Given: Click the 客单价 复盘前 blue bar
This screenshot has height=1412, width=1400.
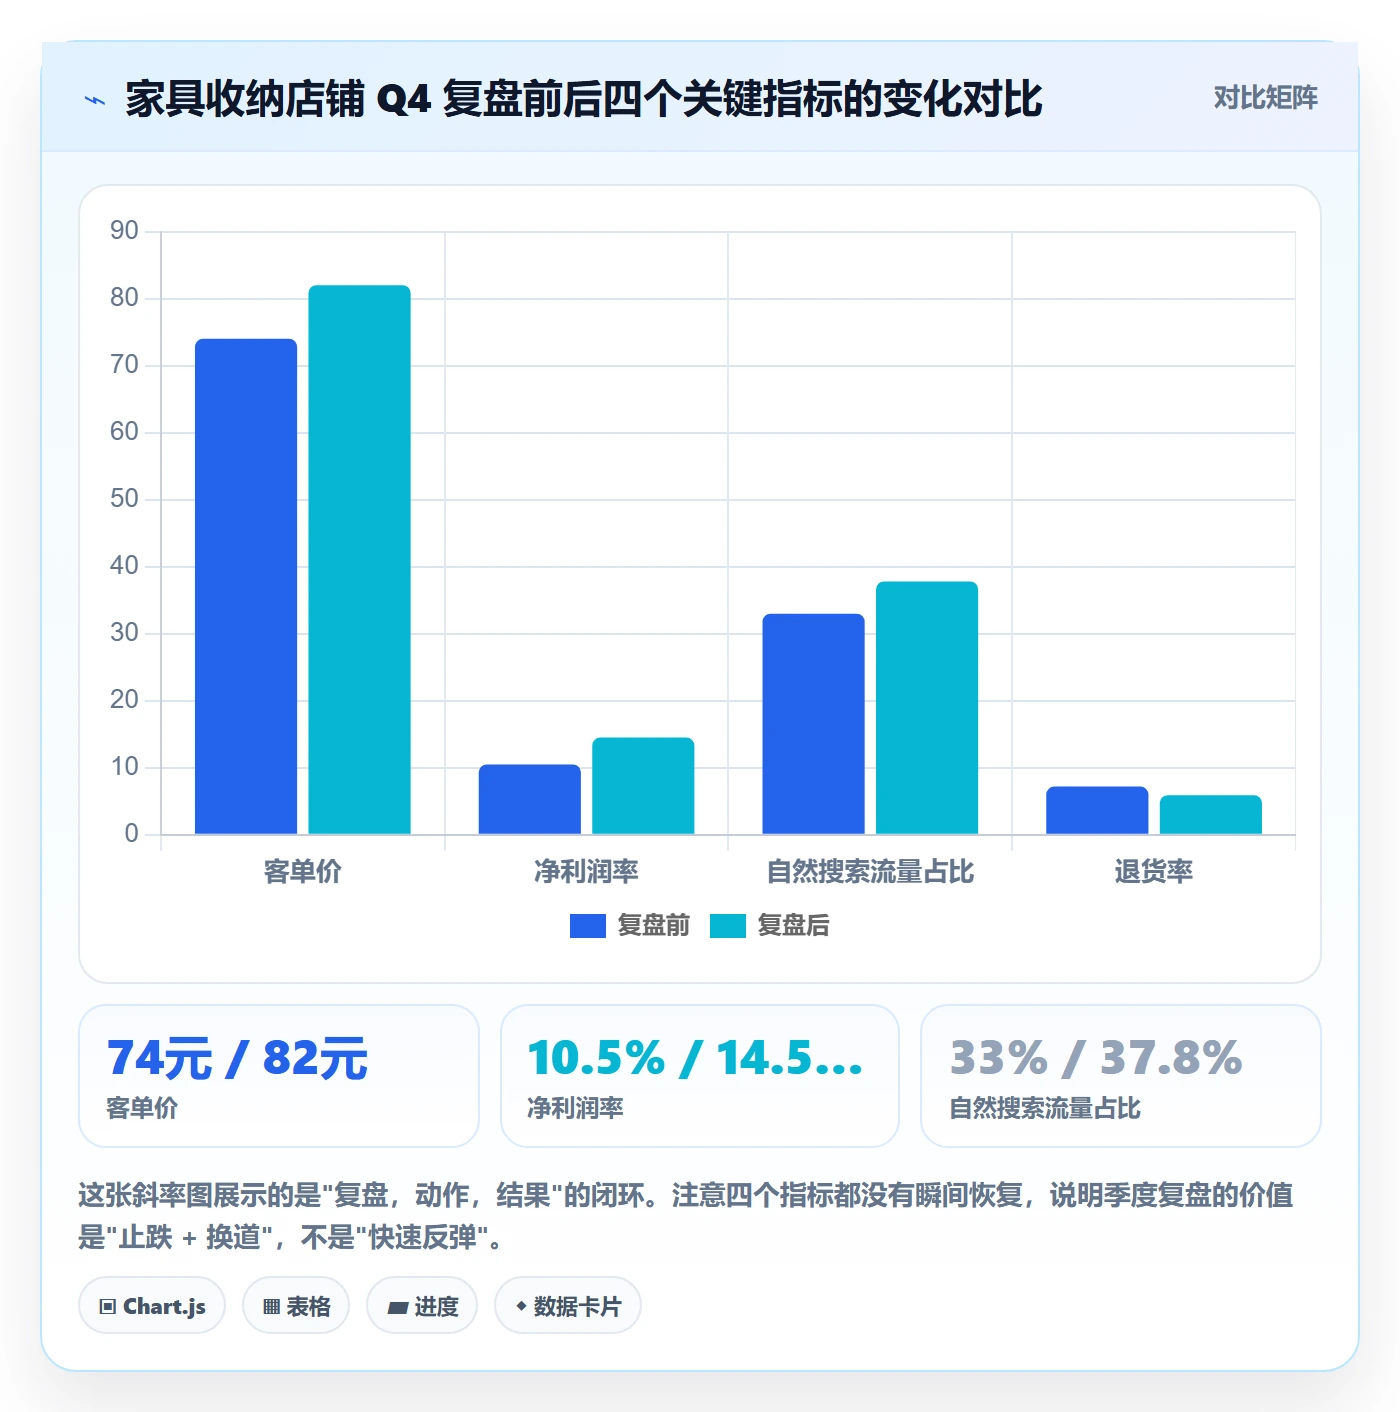Looking at the screenshot, I should pos(246,586).
